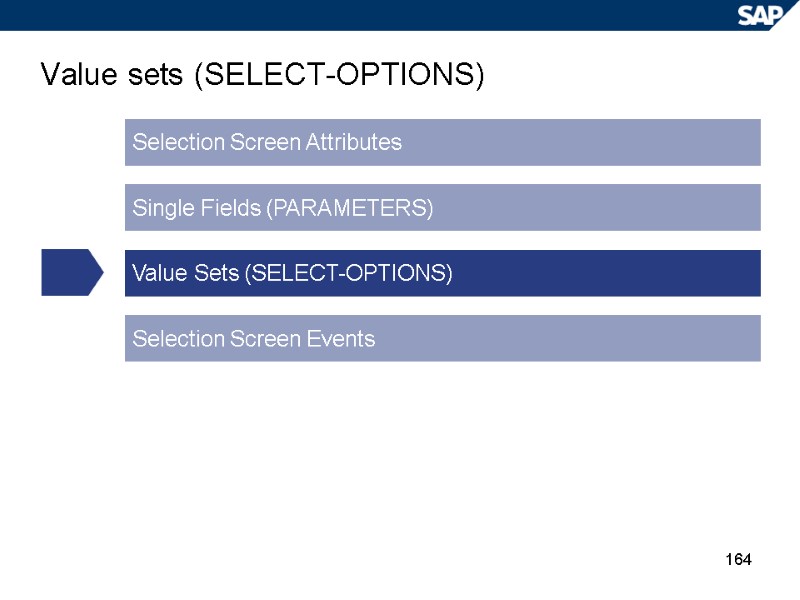Open the Single Fields (PARAMETERS) section

(x=442, y=208)
